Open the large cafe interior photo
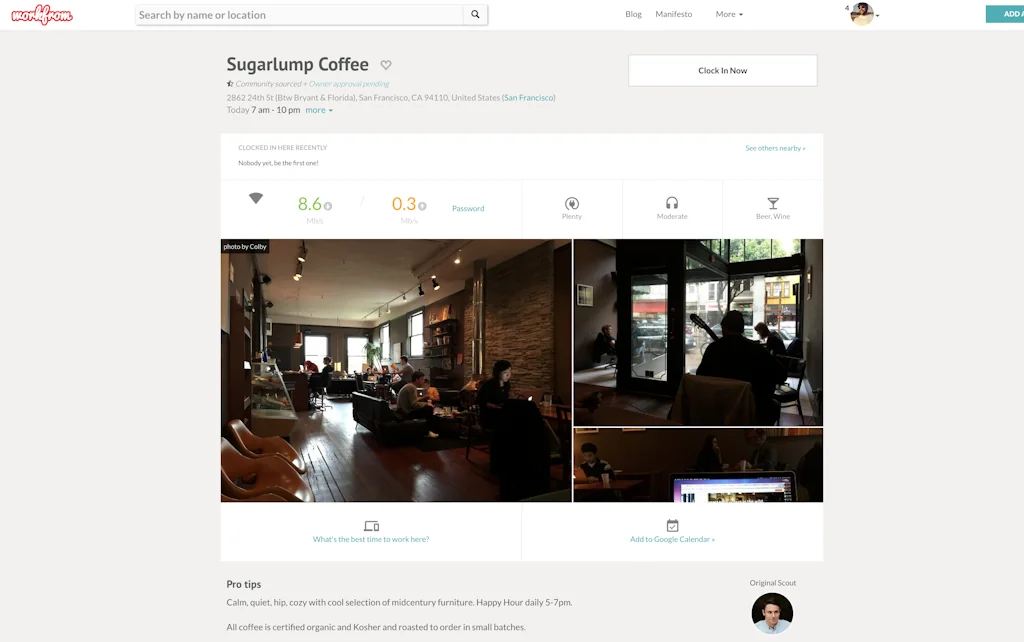The width and height of the screenshot is (1024, 642). 396,370
